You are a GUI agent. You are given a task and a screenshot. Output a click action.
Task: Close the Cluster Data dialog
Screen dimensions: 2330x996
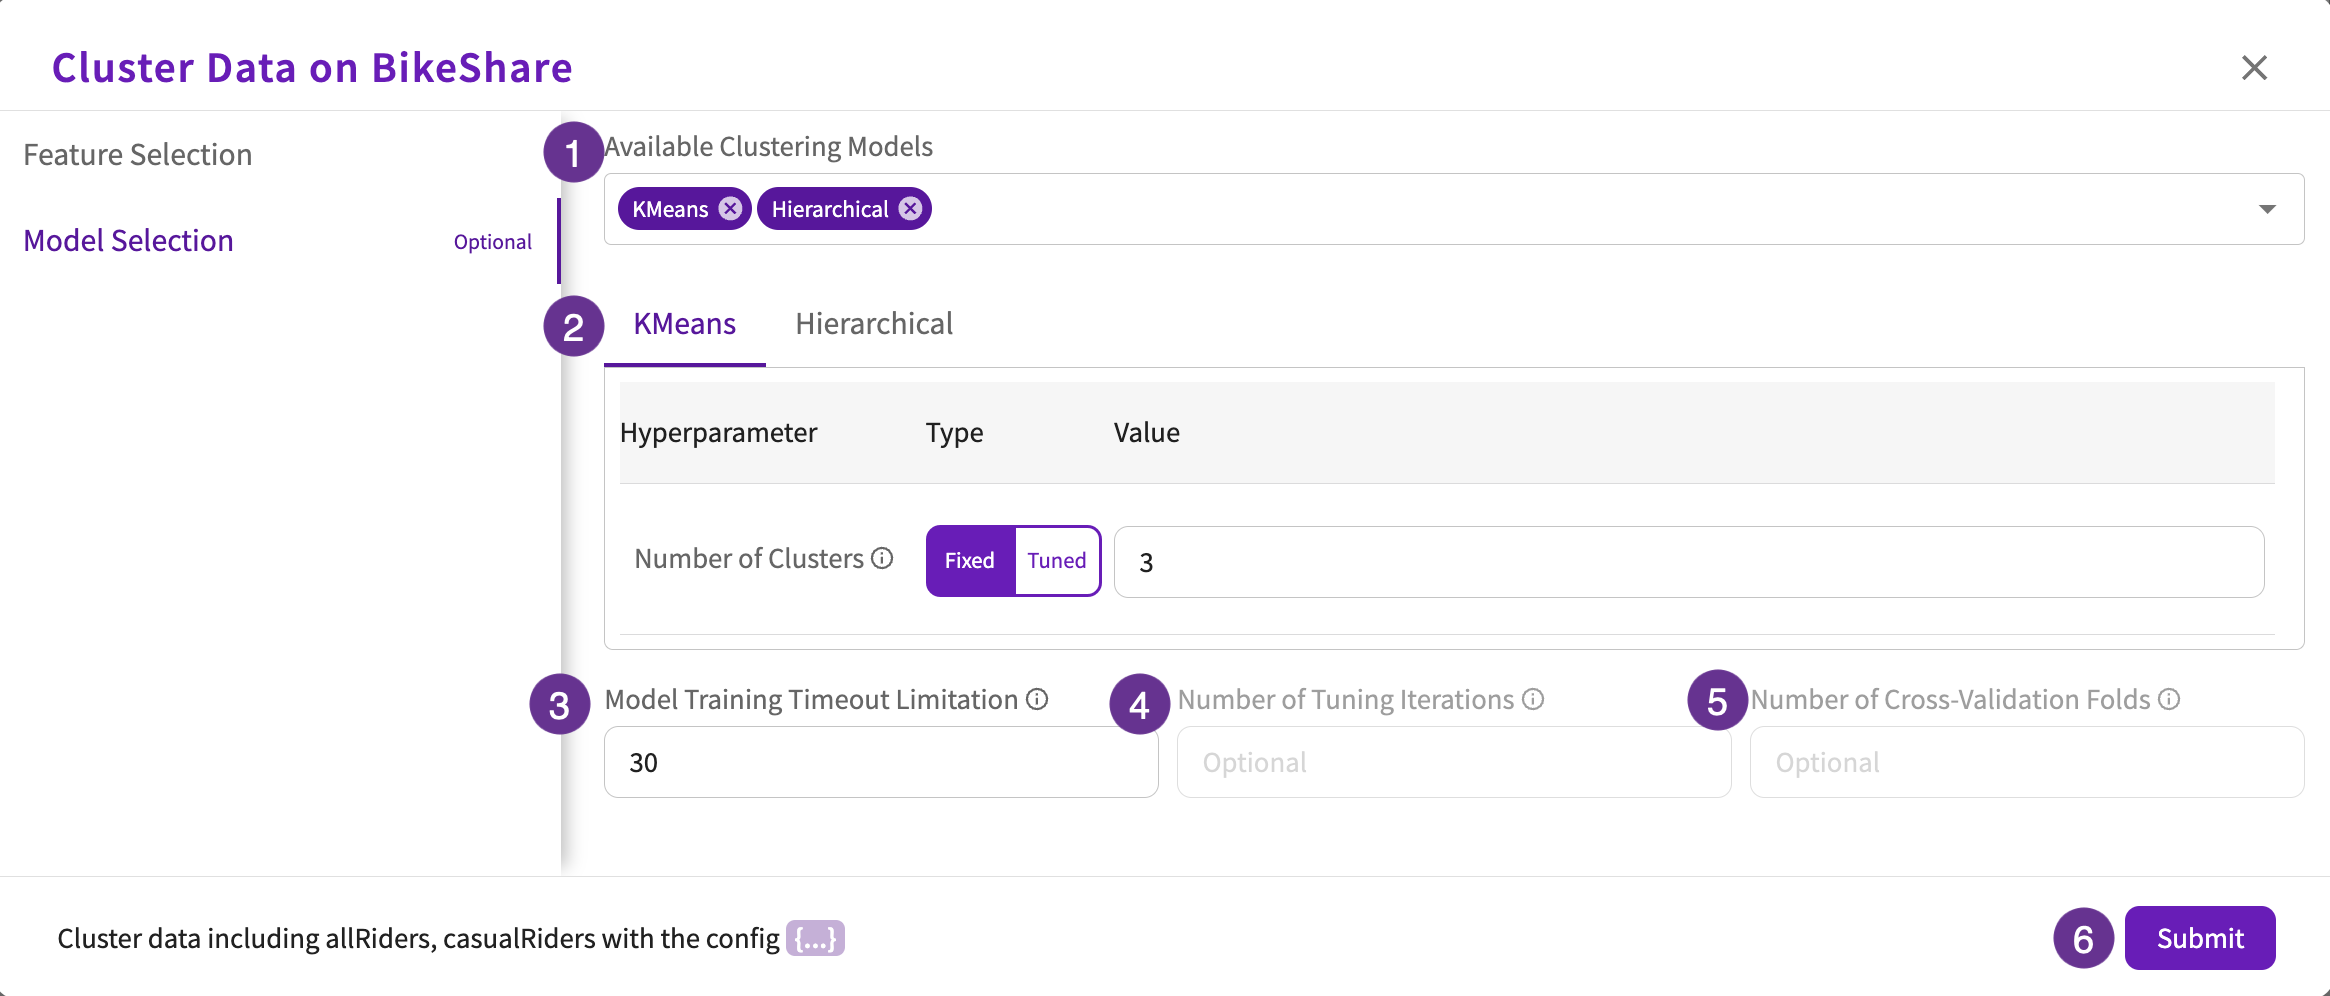coord(2254,67)
